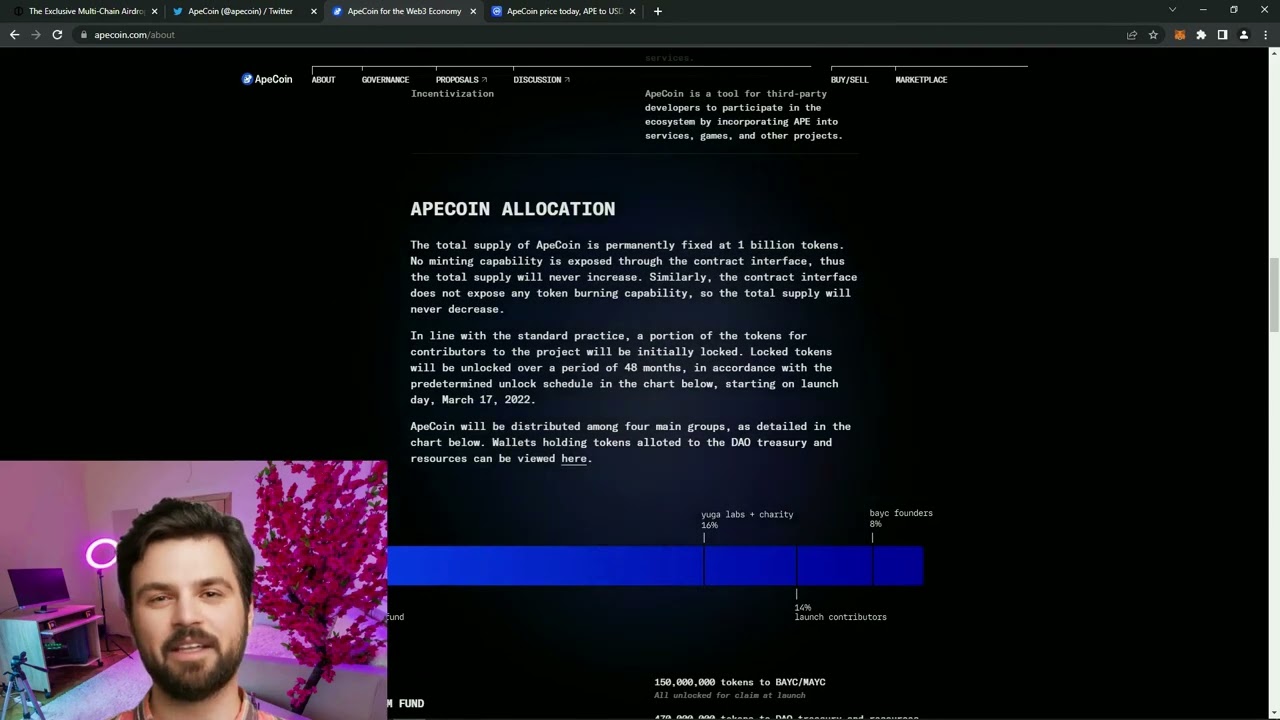Click yuga labs + charity bar segment
Viewport: 1280px width, 720px height.
click(x=750, y=565)
